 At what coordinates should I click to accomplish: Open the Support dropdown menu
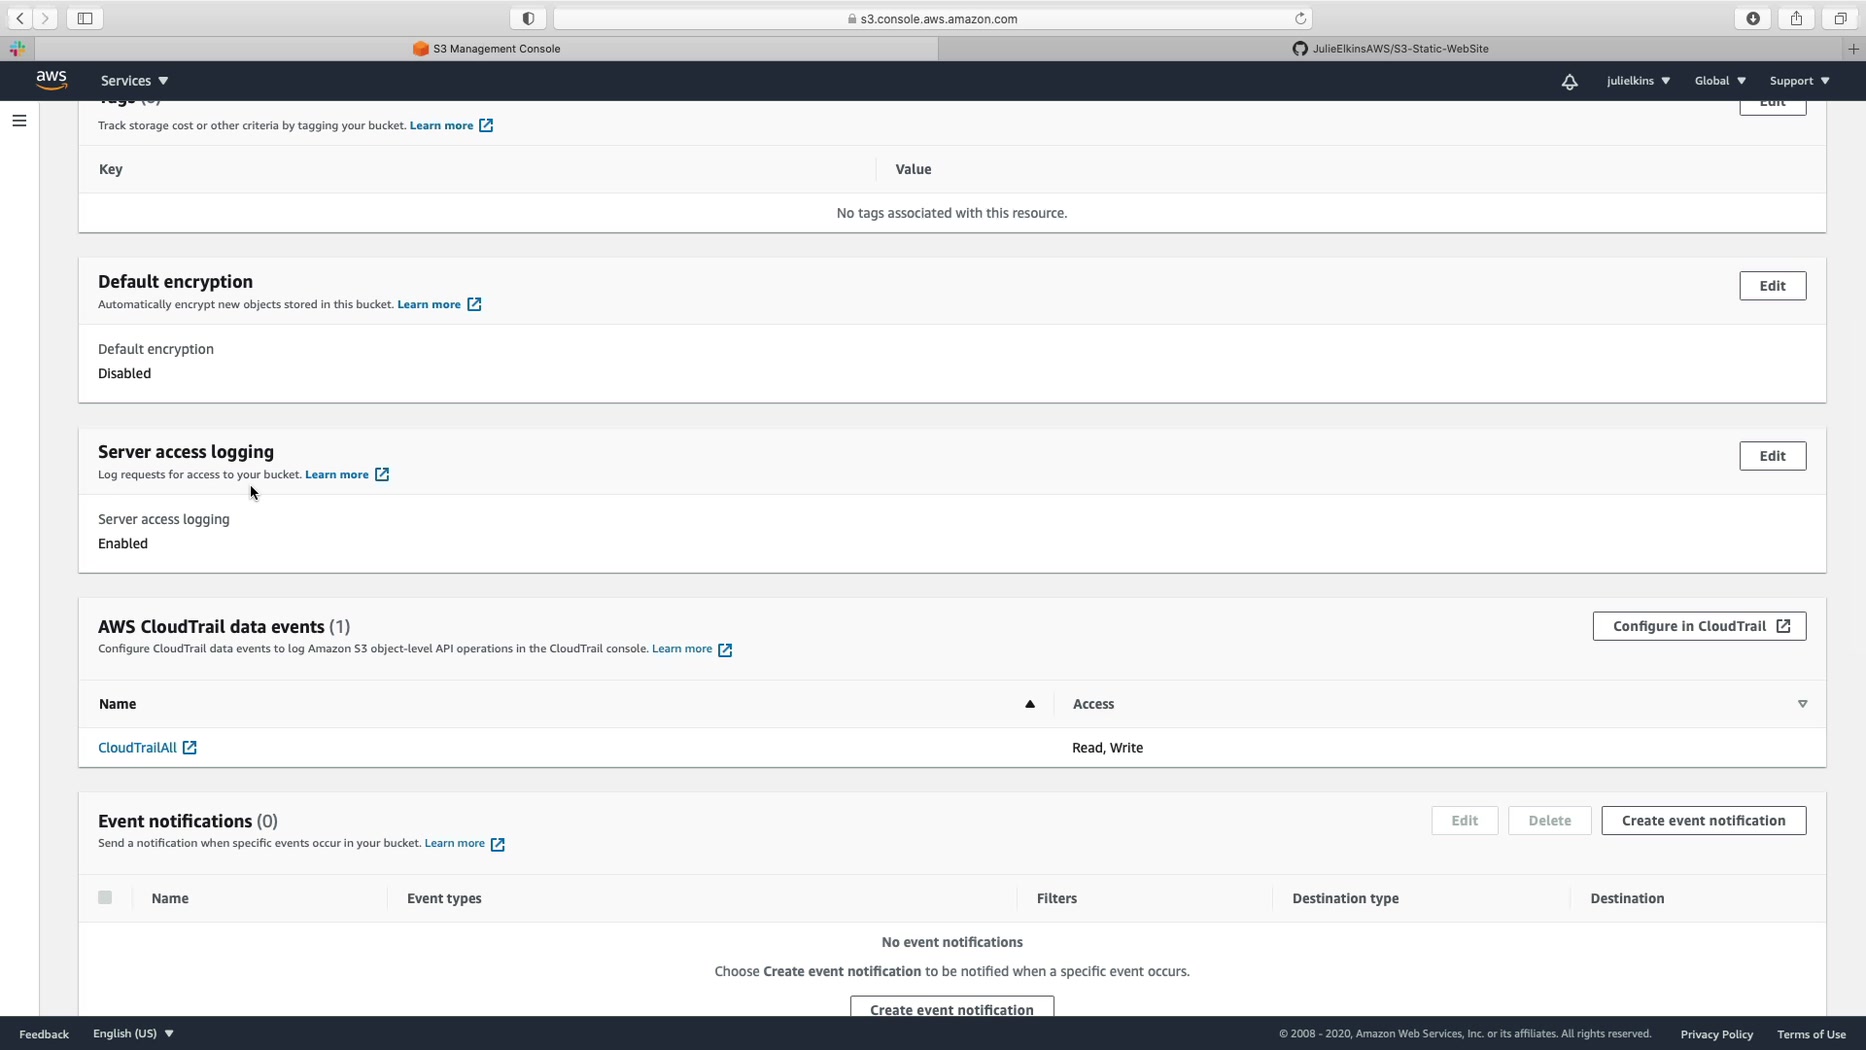1799,80
